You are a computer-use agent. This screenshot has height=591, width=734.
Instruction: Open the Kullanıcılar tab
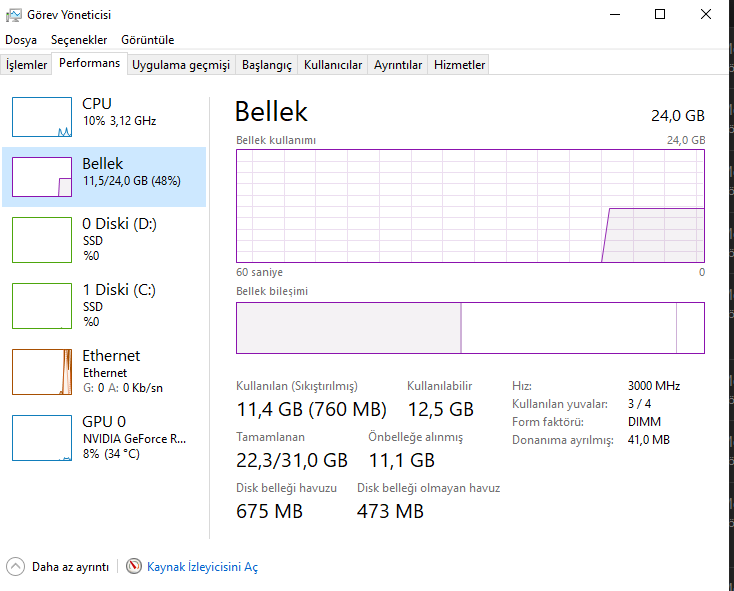(333, 65)
